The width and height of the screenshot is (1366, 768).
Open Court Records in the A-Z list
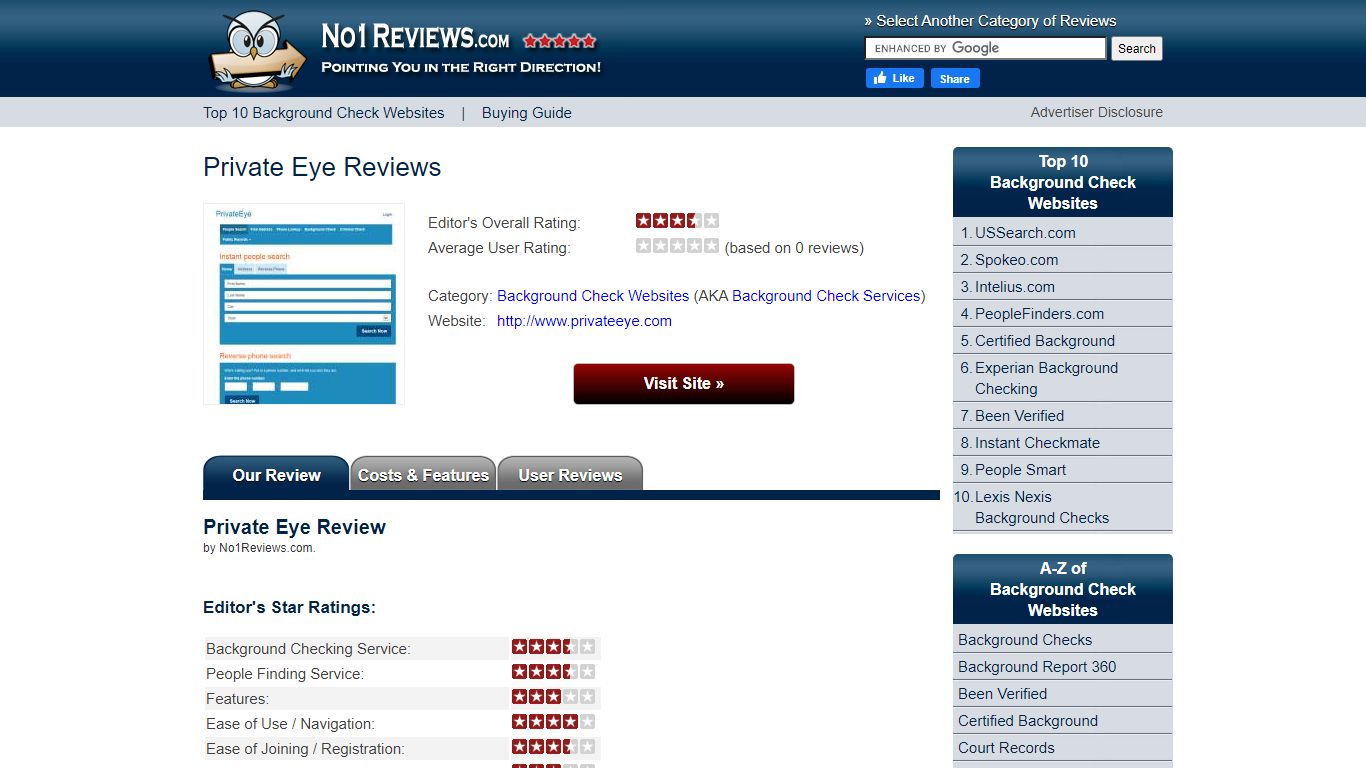pos(1006,748)
